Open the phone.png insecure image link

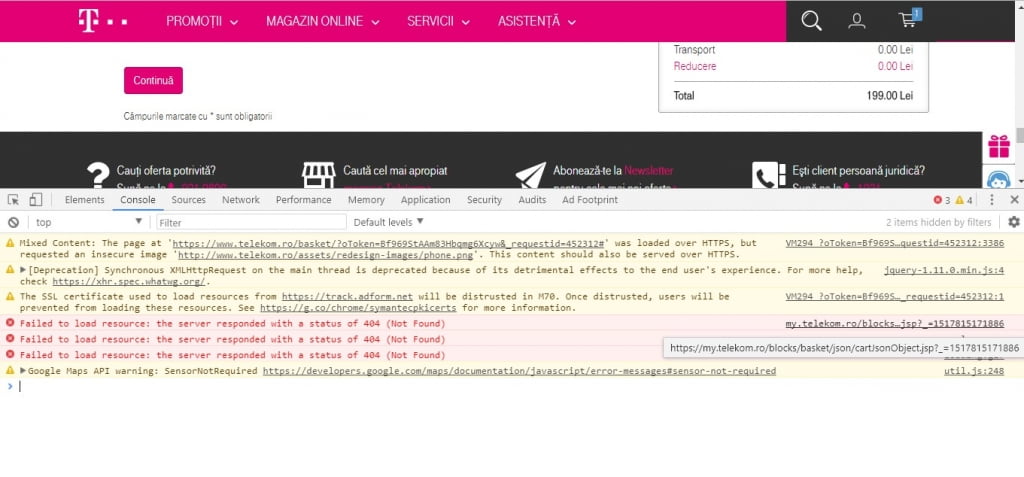click(327, 254)
